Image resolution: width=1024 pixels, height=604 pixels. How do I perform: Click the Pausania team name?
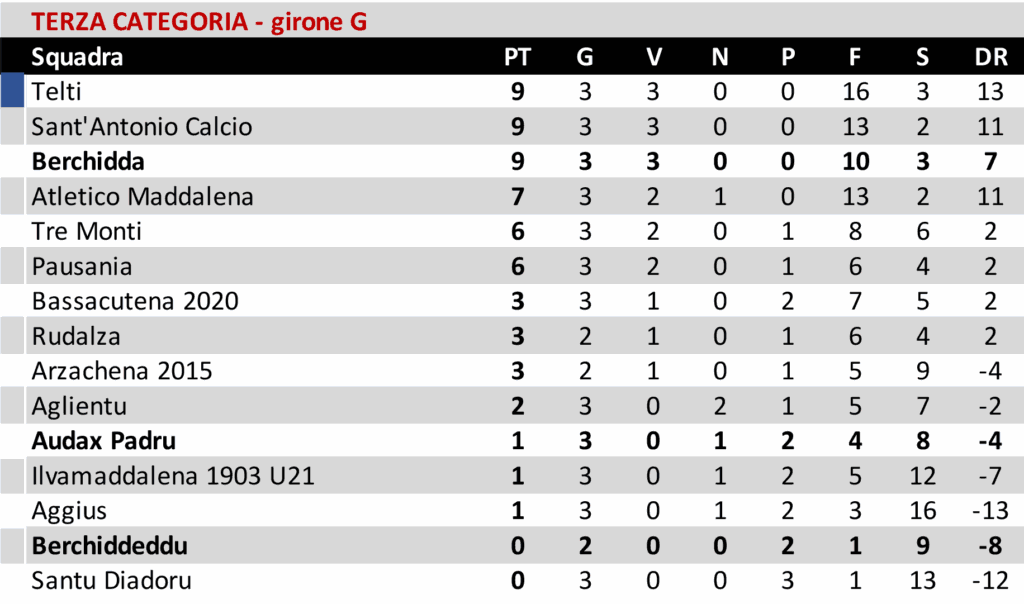[x=82, y=267]
